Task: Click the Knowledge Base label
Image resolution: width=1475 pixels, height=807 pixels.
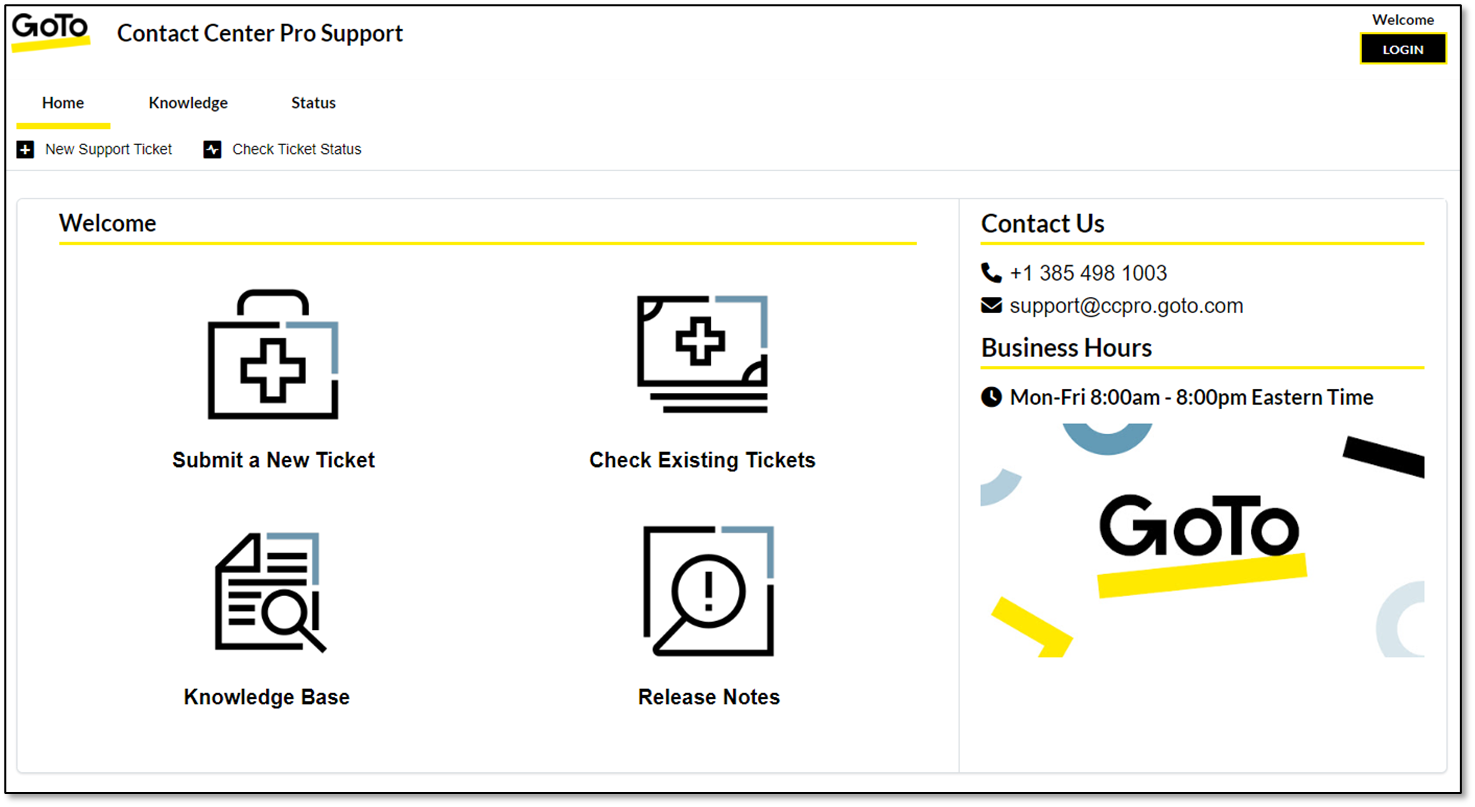Action: (x=267, y=697)
